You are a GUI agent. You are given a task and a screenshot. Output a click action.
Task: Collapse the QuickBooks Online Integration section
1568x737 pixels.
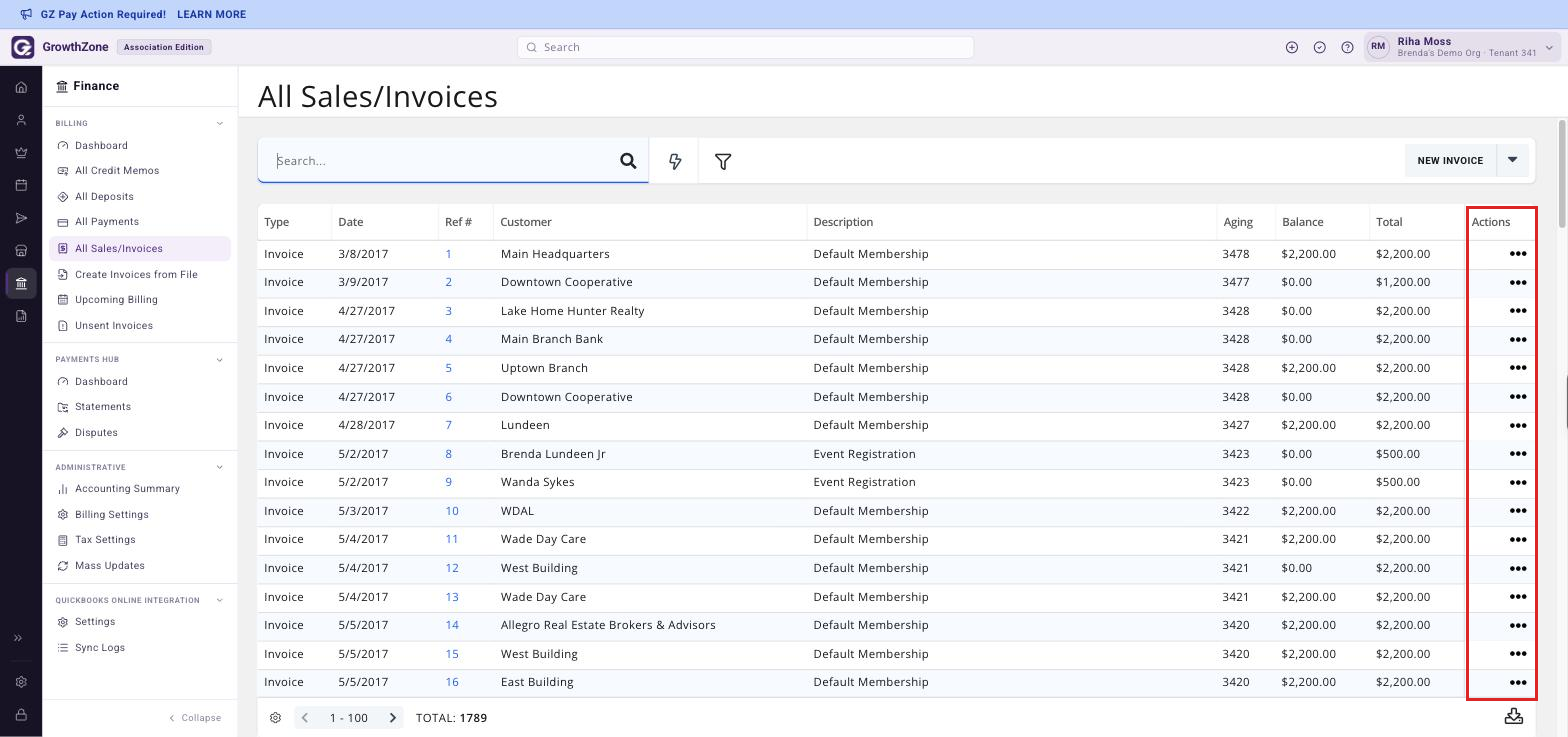click(x=220, y=601)
